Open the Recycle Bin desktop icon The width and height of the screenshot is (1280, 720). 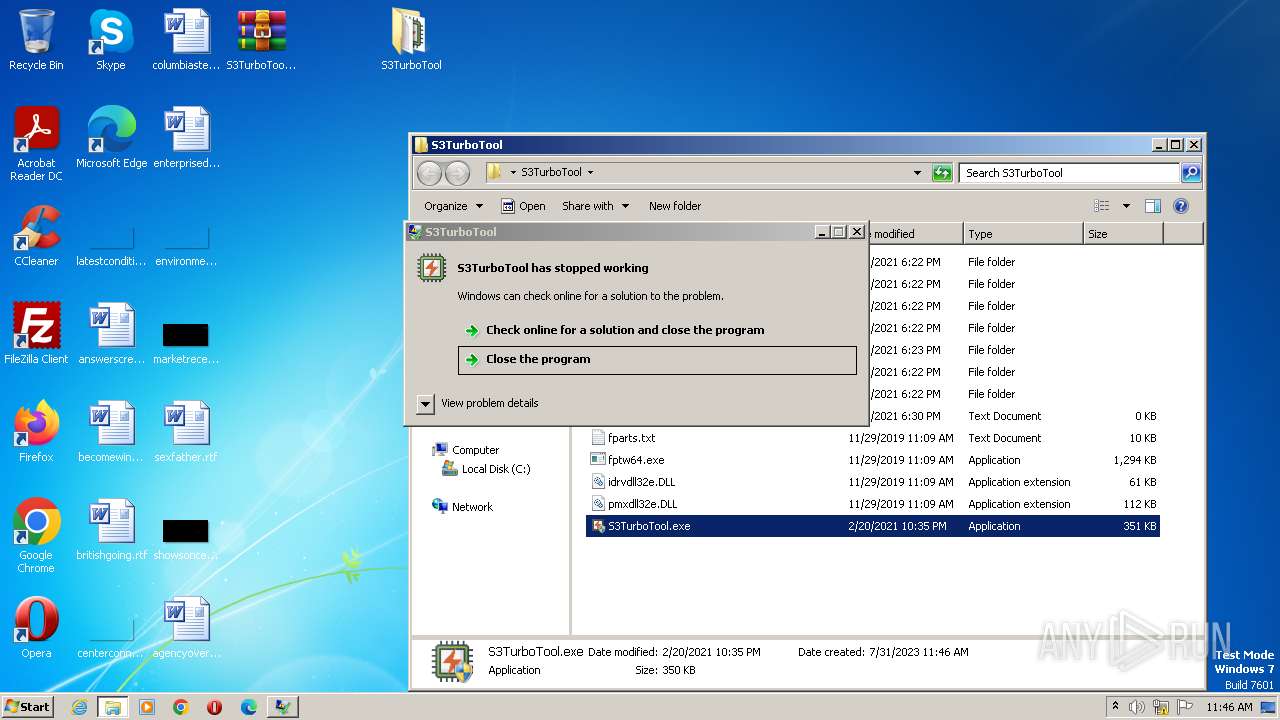coord(36,40)
